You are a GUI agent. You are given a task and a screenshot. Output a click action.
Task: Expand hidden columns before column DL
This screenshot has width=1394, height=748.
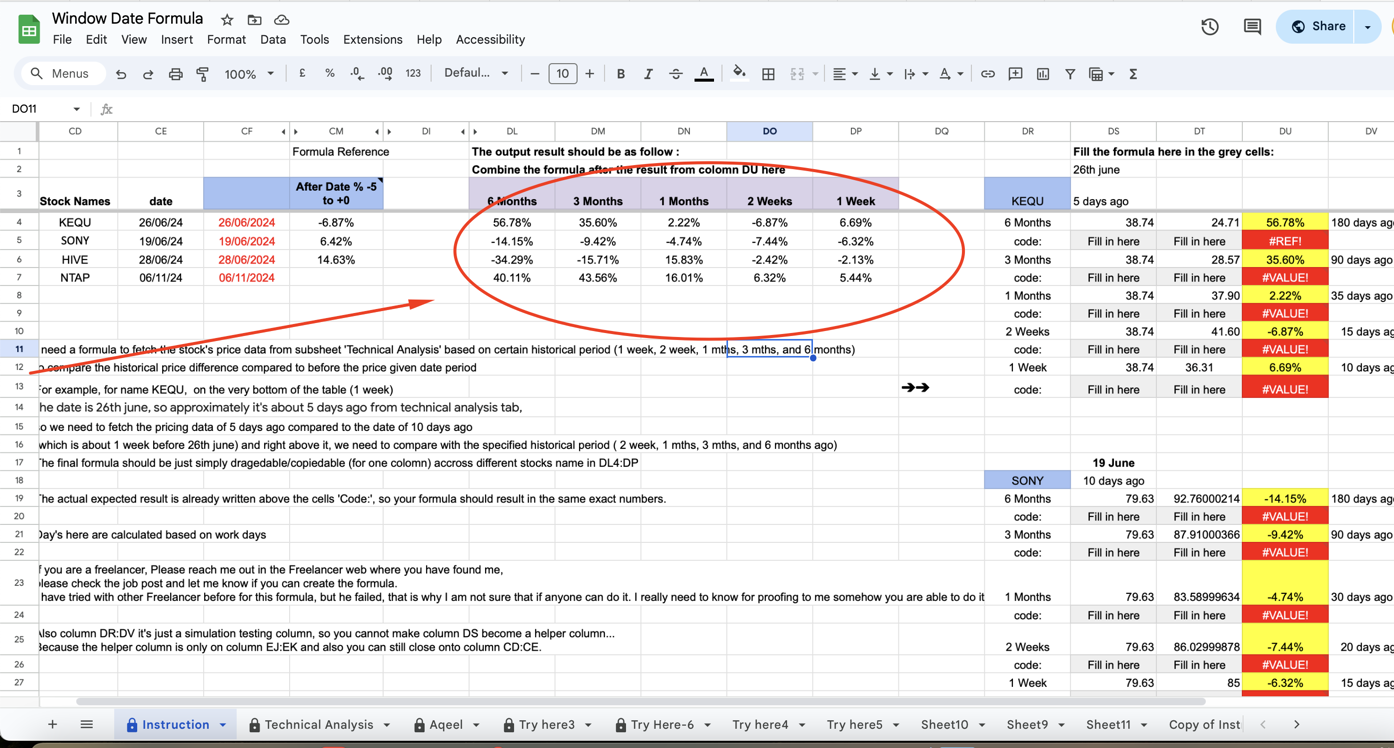475,131
